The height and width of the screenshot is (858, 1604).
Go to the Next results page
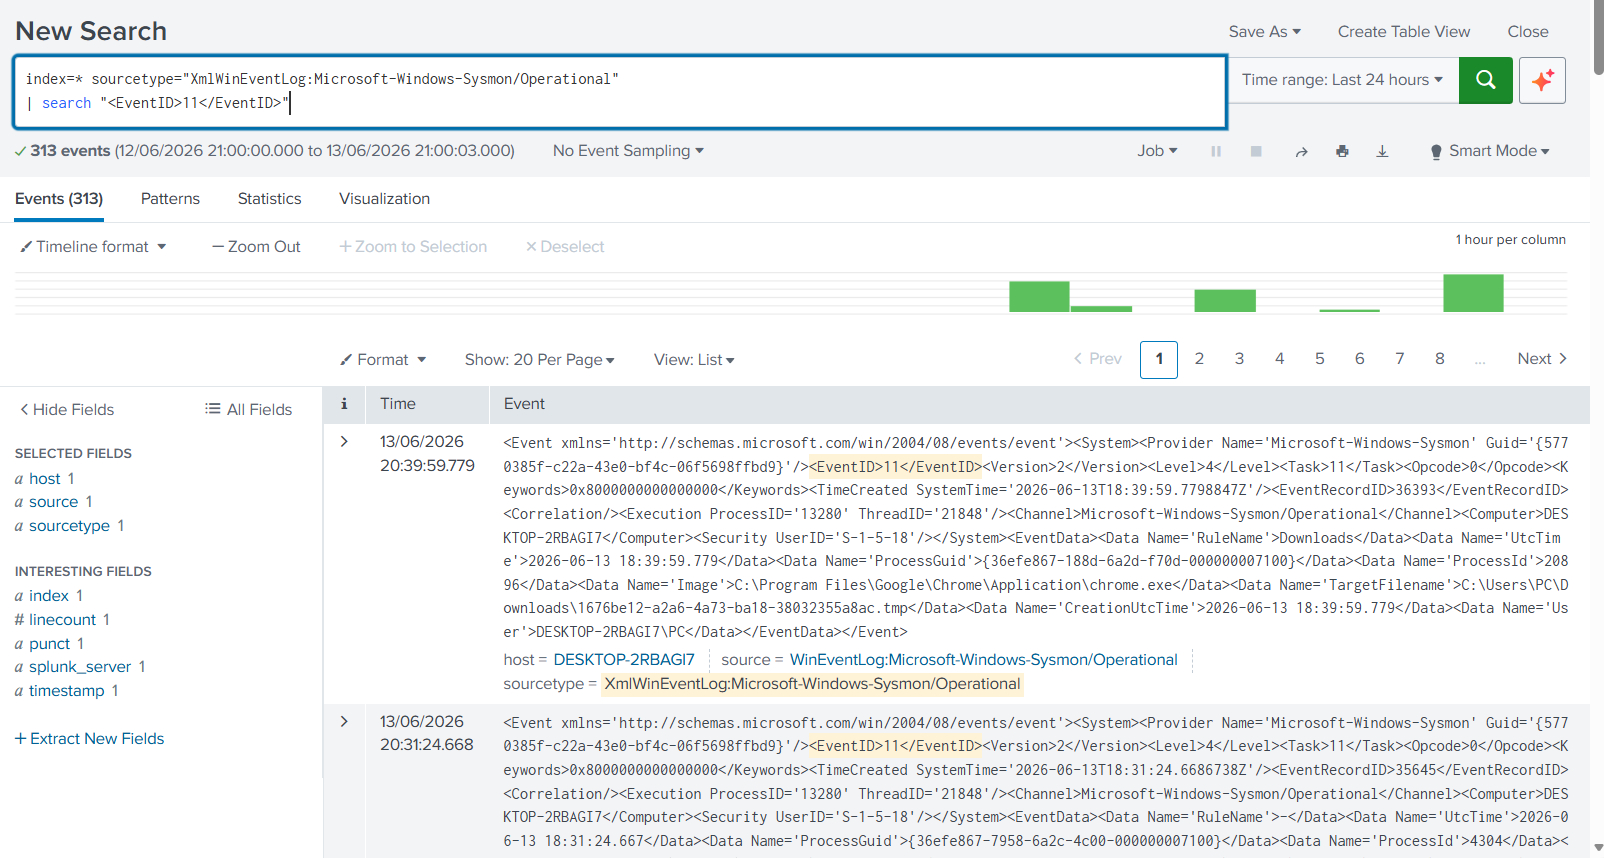coord(1542,359)
